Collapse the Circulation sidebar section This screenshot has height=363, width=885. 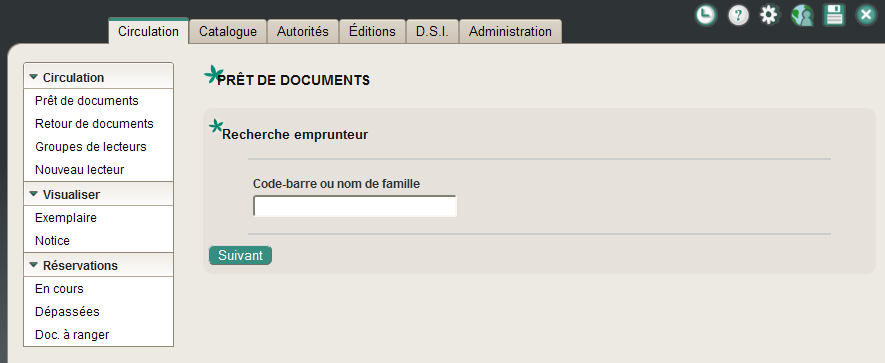pos(33,77)
